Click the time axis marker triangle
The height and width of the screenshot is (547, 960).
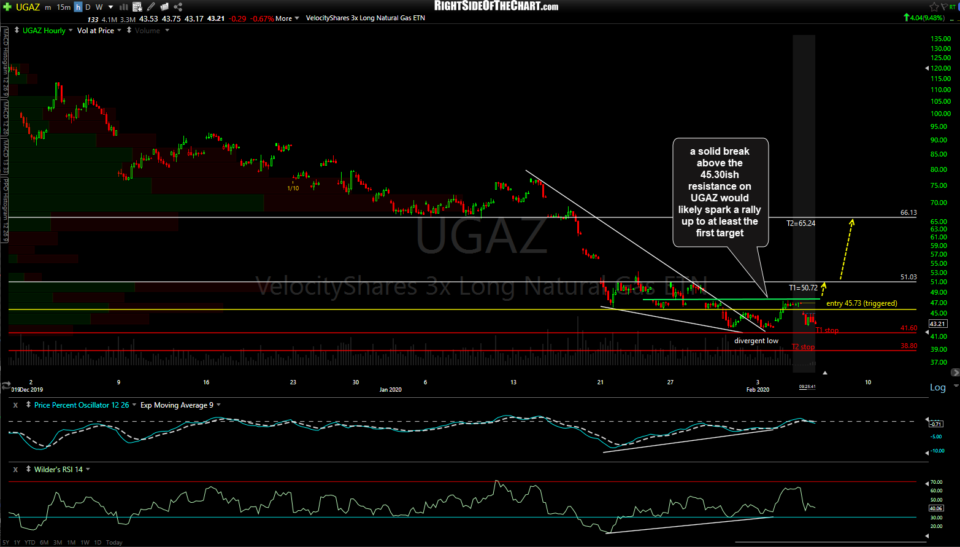pos(825,372)
